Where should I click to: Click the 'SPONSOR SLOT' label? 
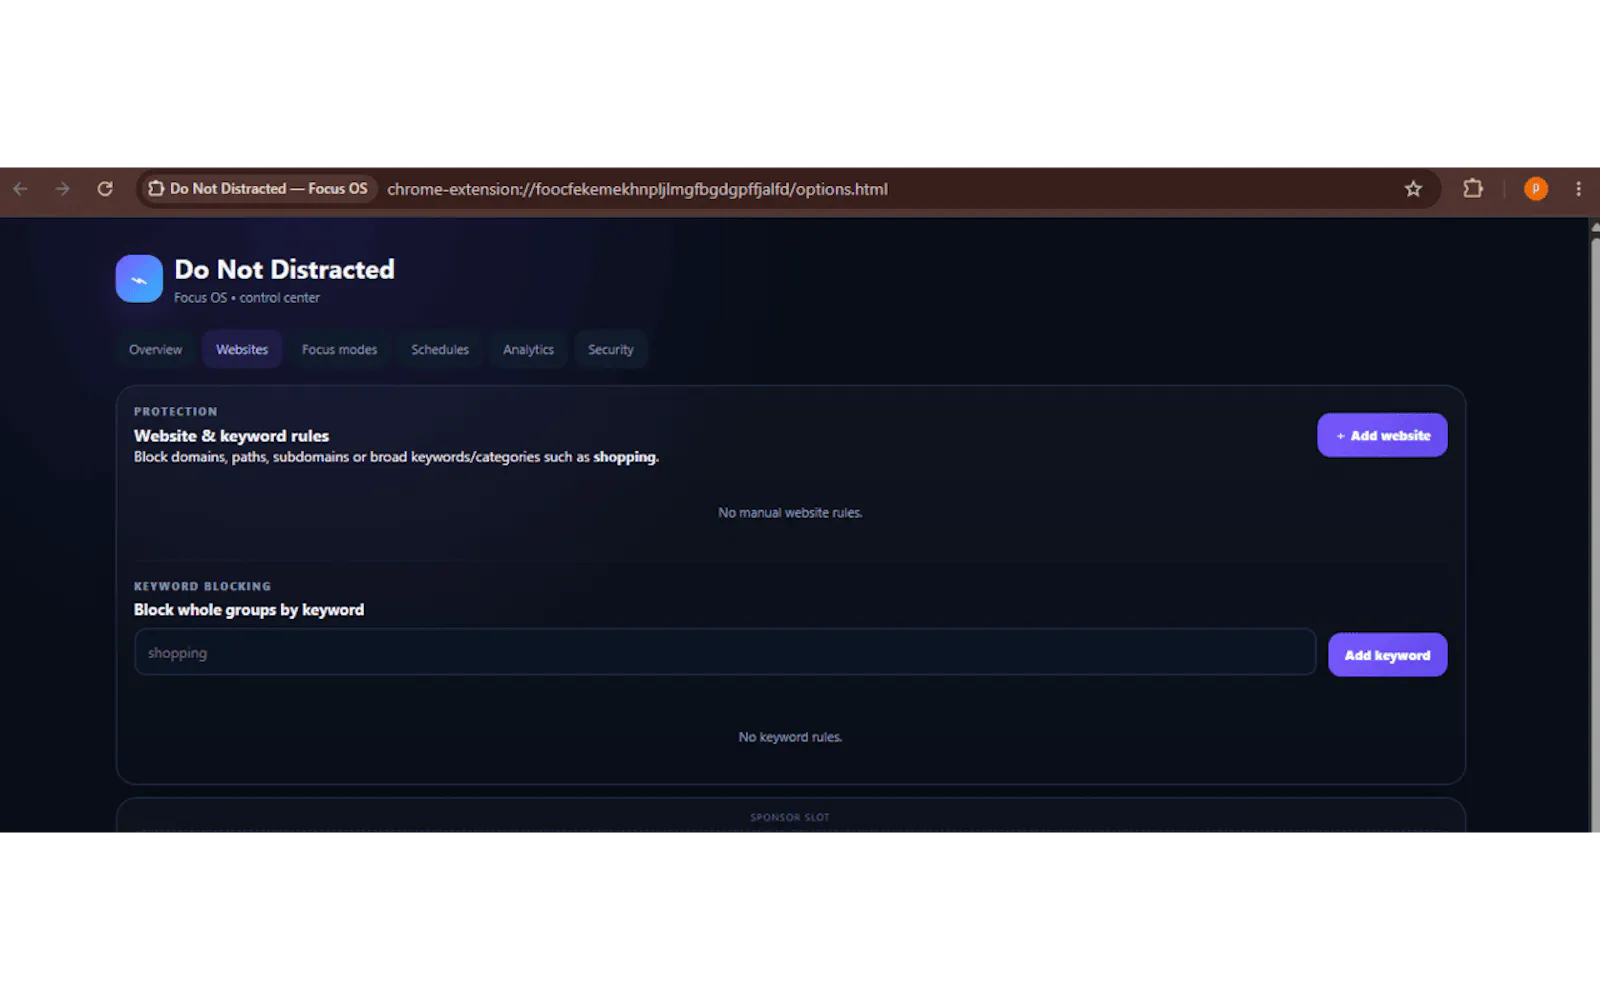click(x=790, y=817)
